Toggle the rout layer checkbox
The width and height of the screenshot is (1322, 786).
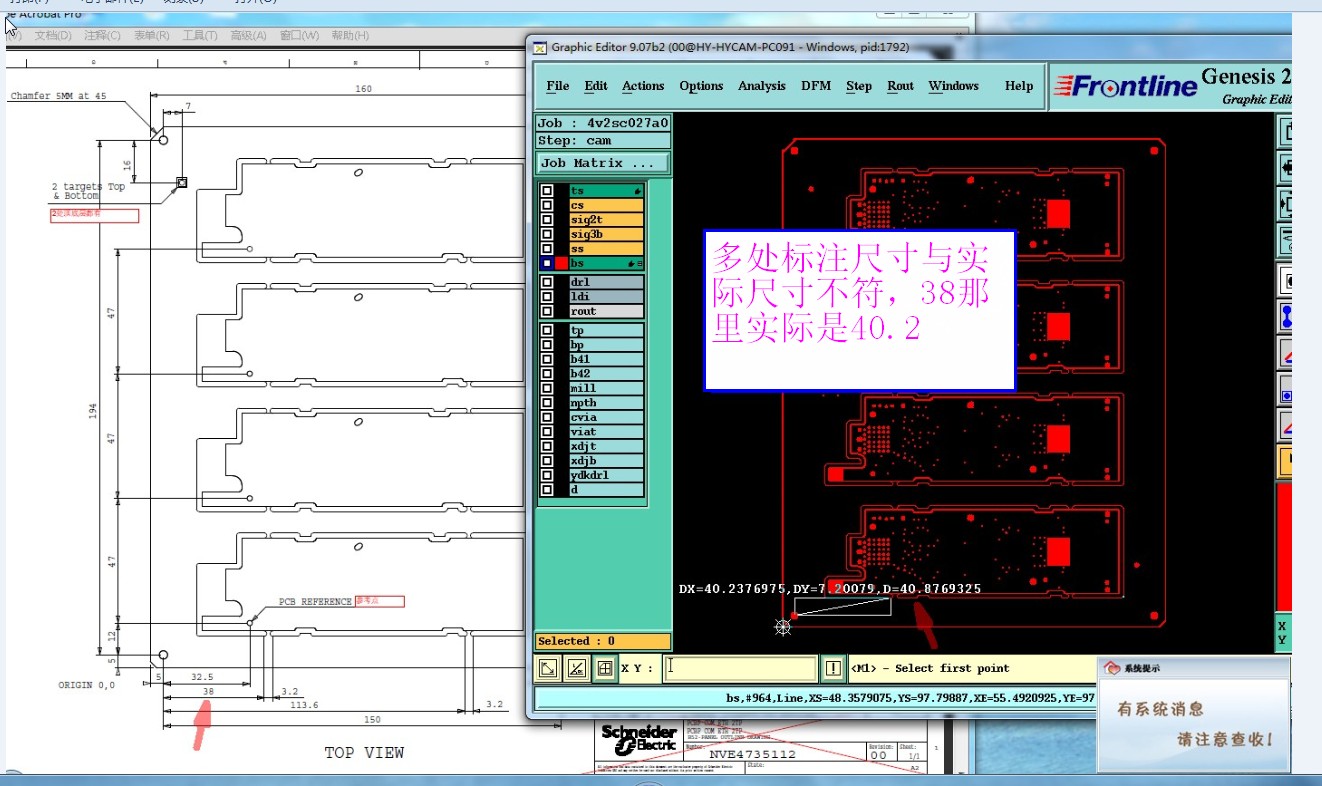coord(547,312)
